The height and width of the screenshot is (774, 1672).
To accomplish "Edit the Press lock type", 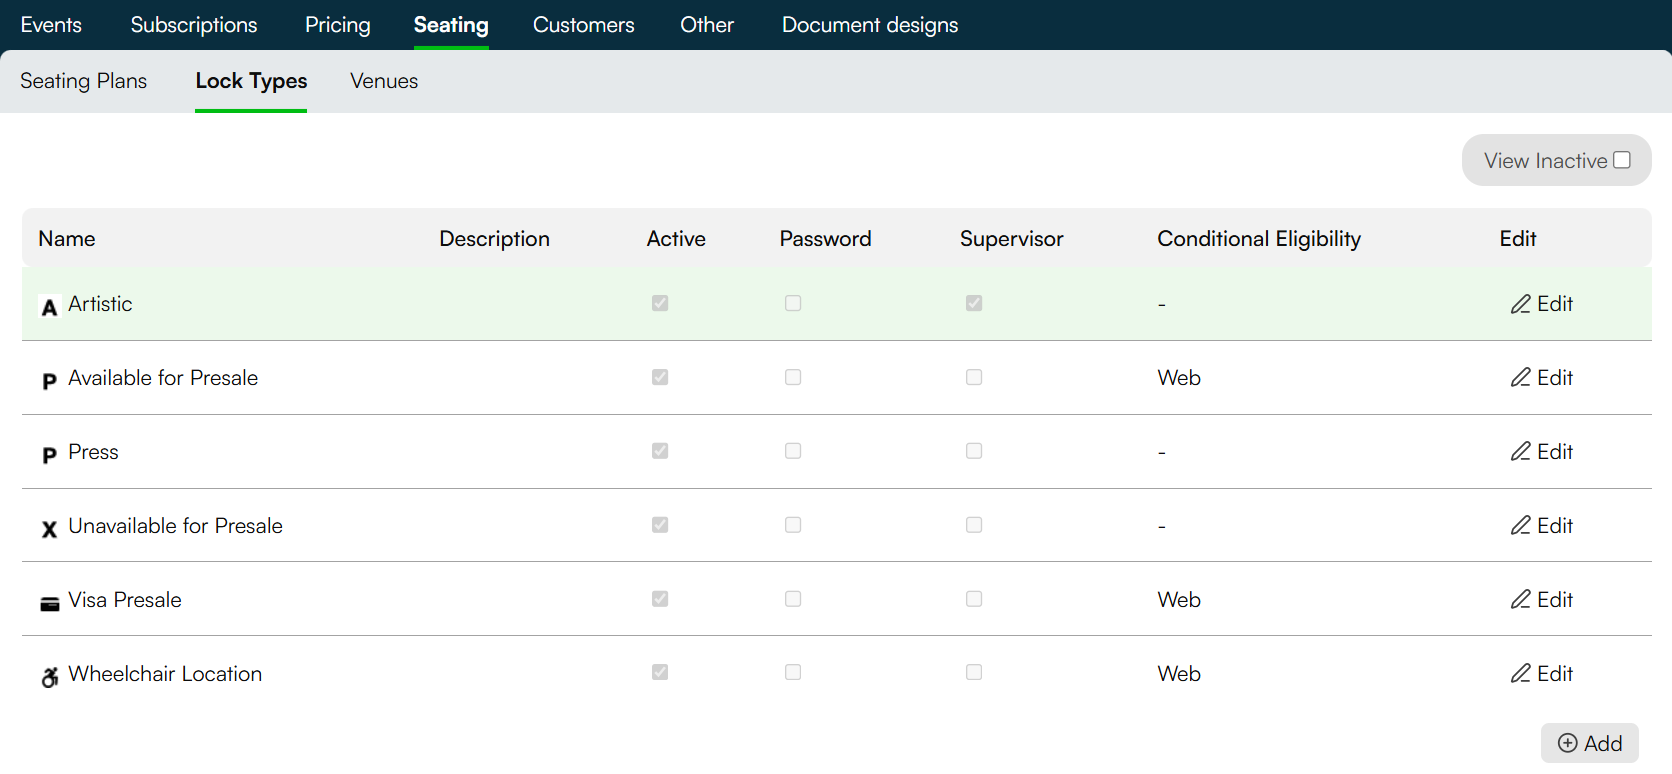I will 1542,452.
